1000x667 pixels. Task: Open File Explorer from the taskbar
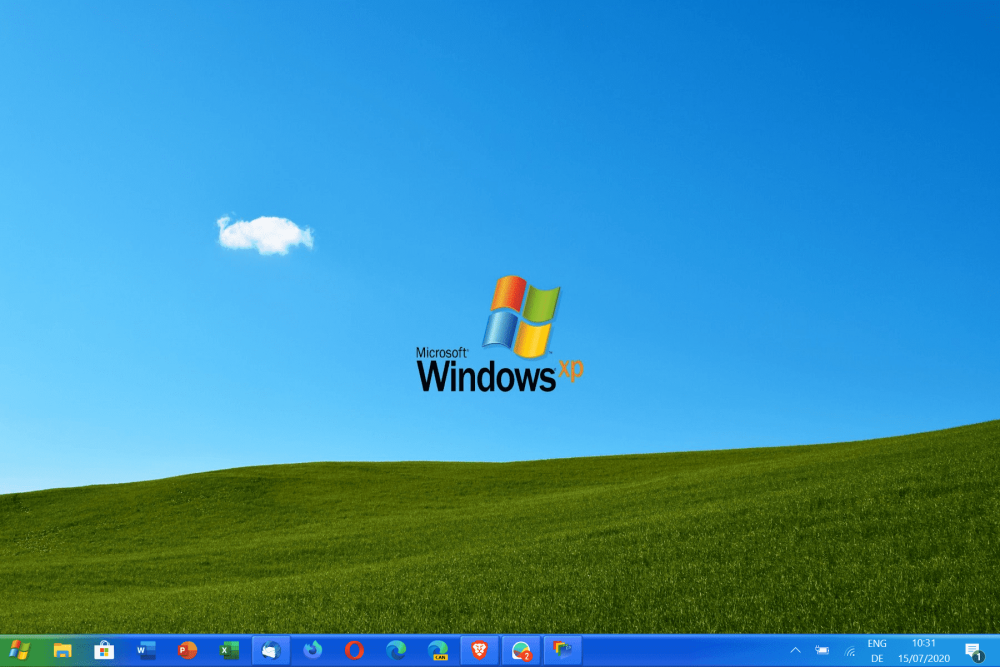(62, 650)
